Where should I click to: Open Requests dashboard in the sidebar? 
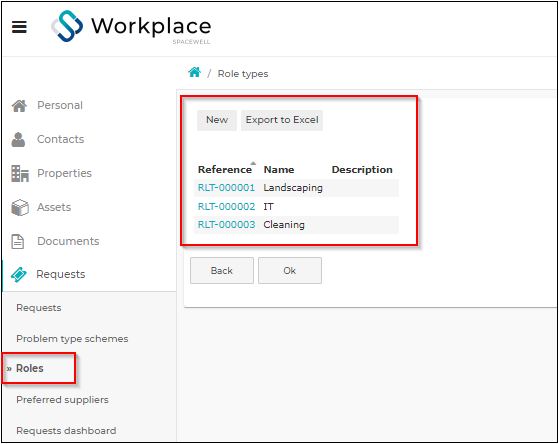pyautogui.click(x=66, y=431)
